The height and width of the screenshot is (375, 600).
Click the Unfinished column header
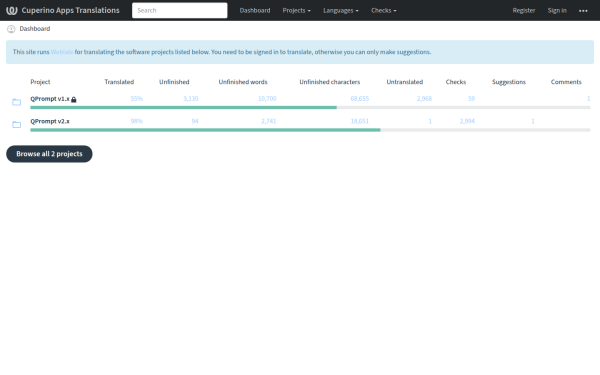[174, 82]
